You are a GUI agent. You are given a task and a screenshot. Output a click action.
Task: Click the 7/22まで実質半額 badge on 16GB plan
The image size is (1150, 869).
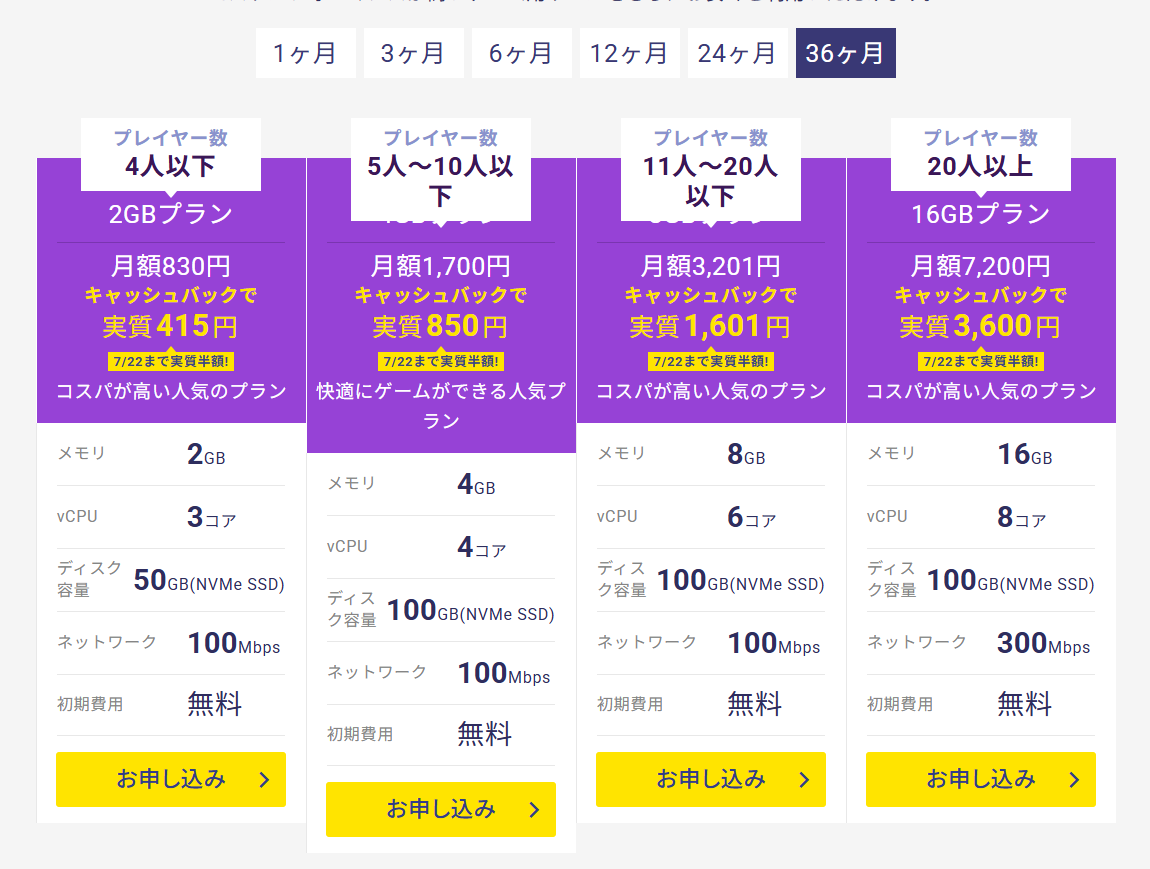click(x=981, y=361)
